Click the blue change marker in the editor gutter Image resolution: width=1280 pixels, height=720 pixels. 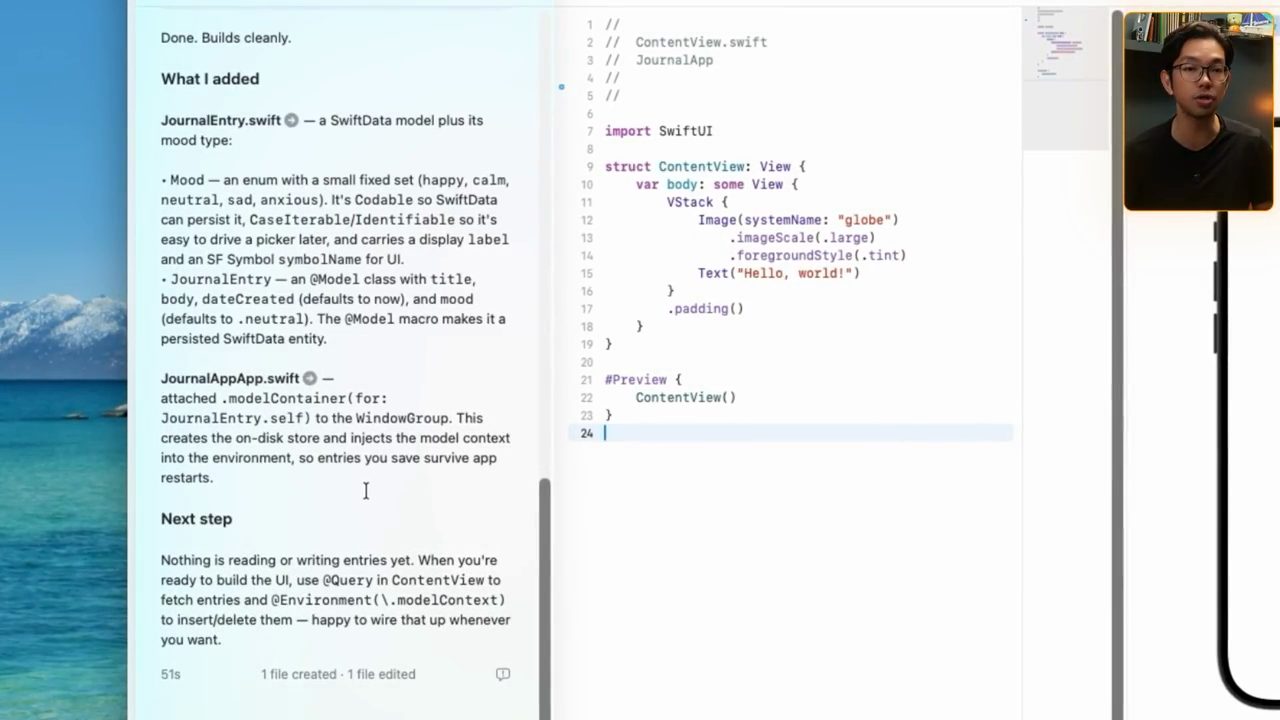[561, 87]
